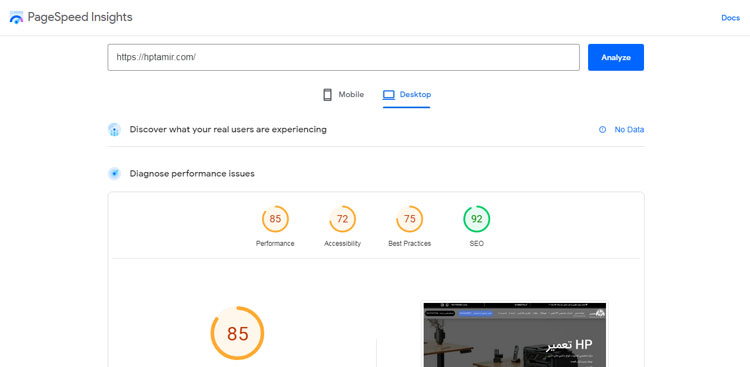
Task: Click the Diagnose performance issues icon
Action: [114, 174]
